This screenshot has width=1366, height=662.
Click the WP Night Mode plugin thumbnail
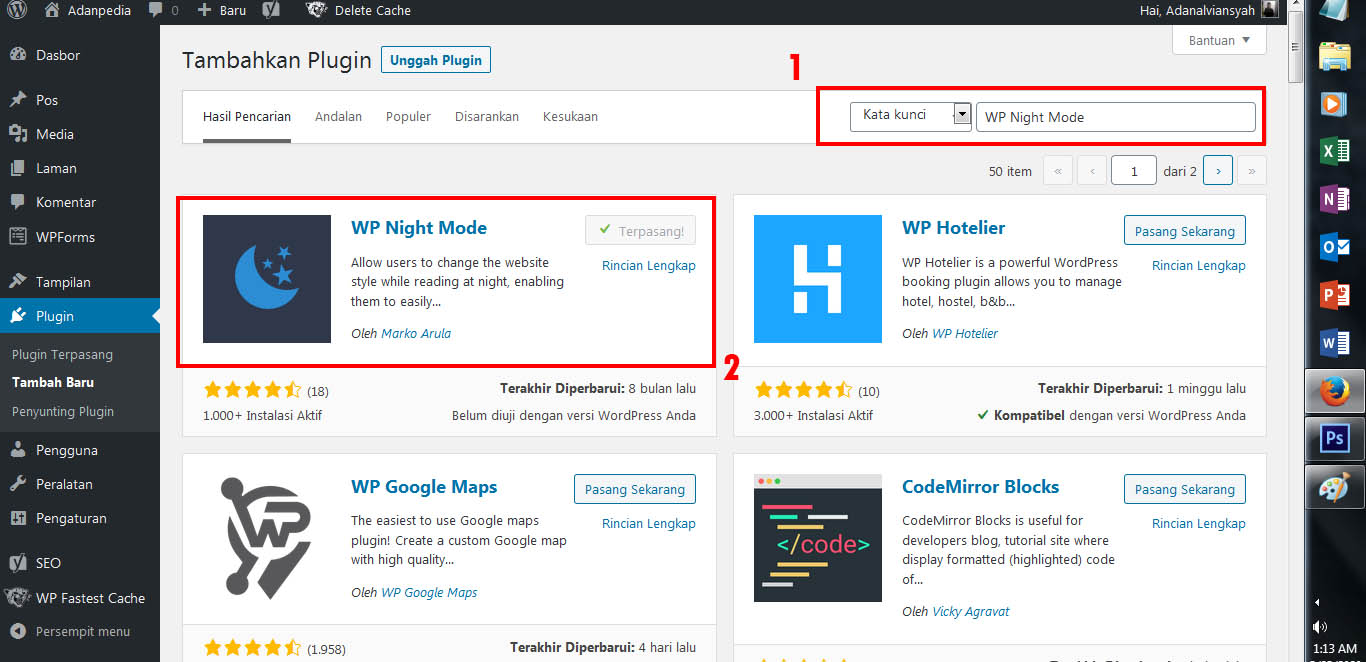267,279
